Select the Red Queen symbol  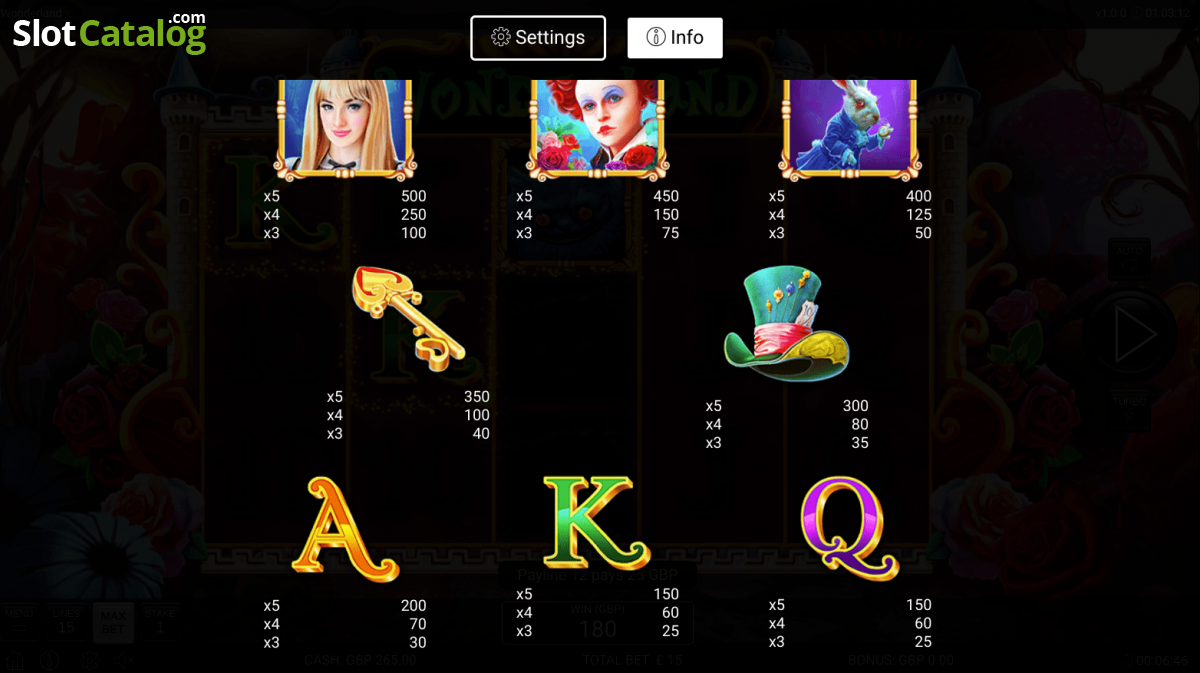click(597, 128)
